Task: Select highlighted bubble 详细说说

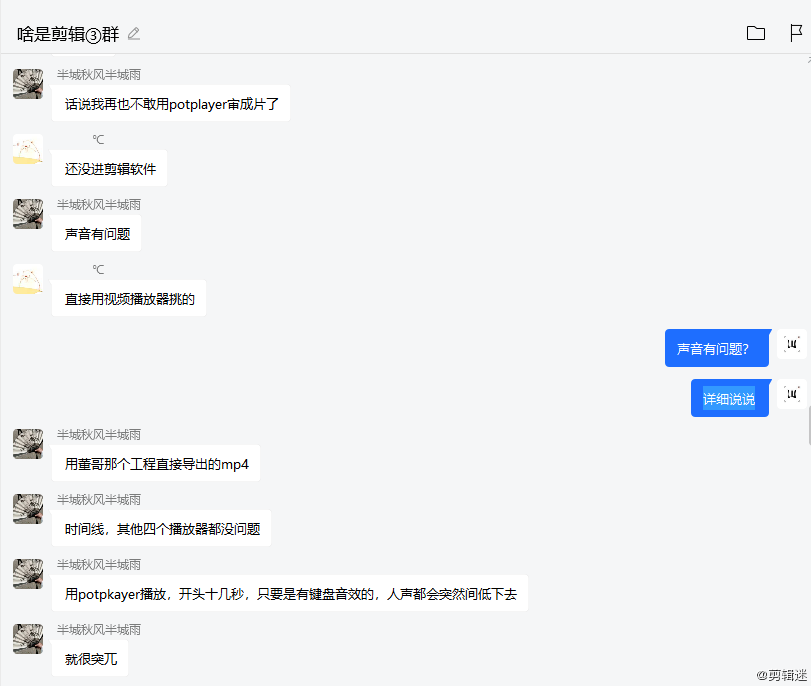Action: [730, 398]
